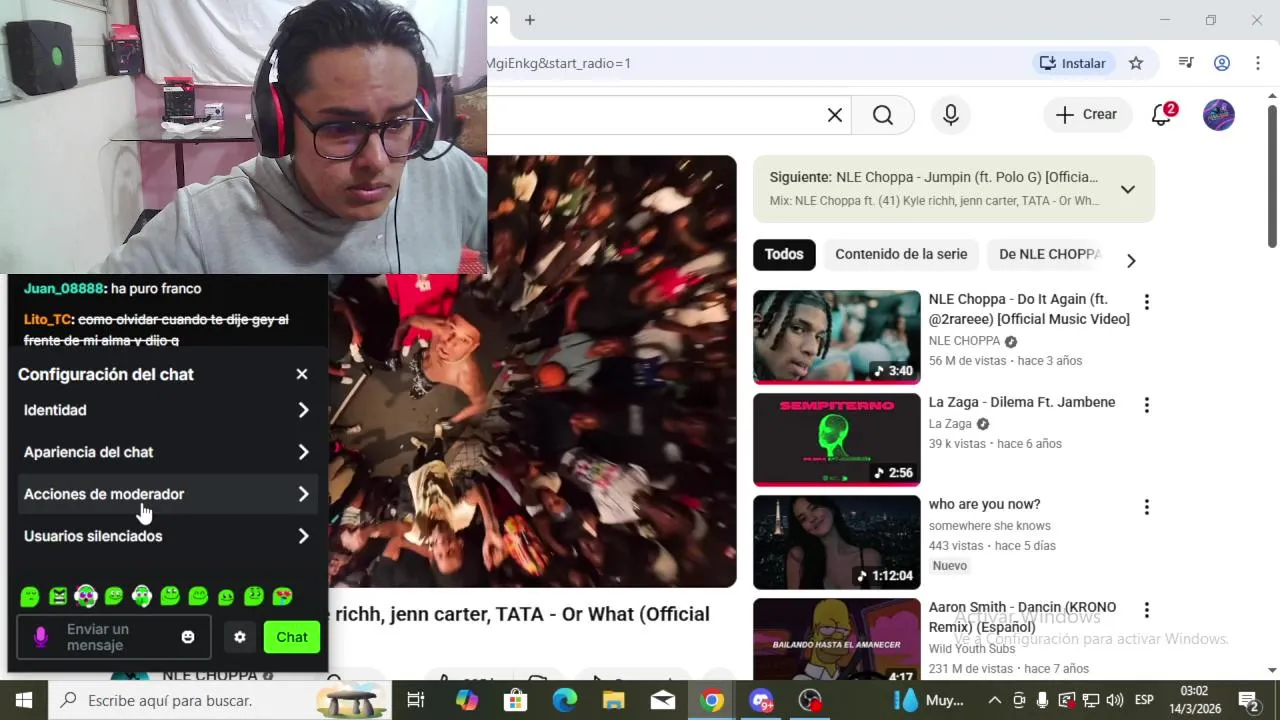Switch to Chrome on taskbar
The width and height of the screenshot is (1280, 720).
712,700
